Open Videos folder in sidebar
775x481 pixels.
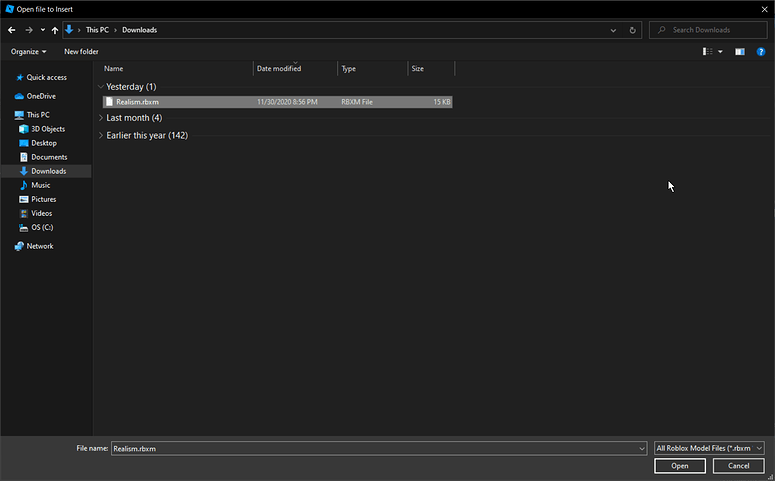(42, 214)
